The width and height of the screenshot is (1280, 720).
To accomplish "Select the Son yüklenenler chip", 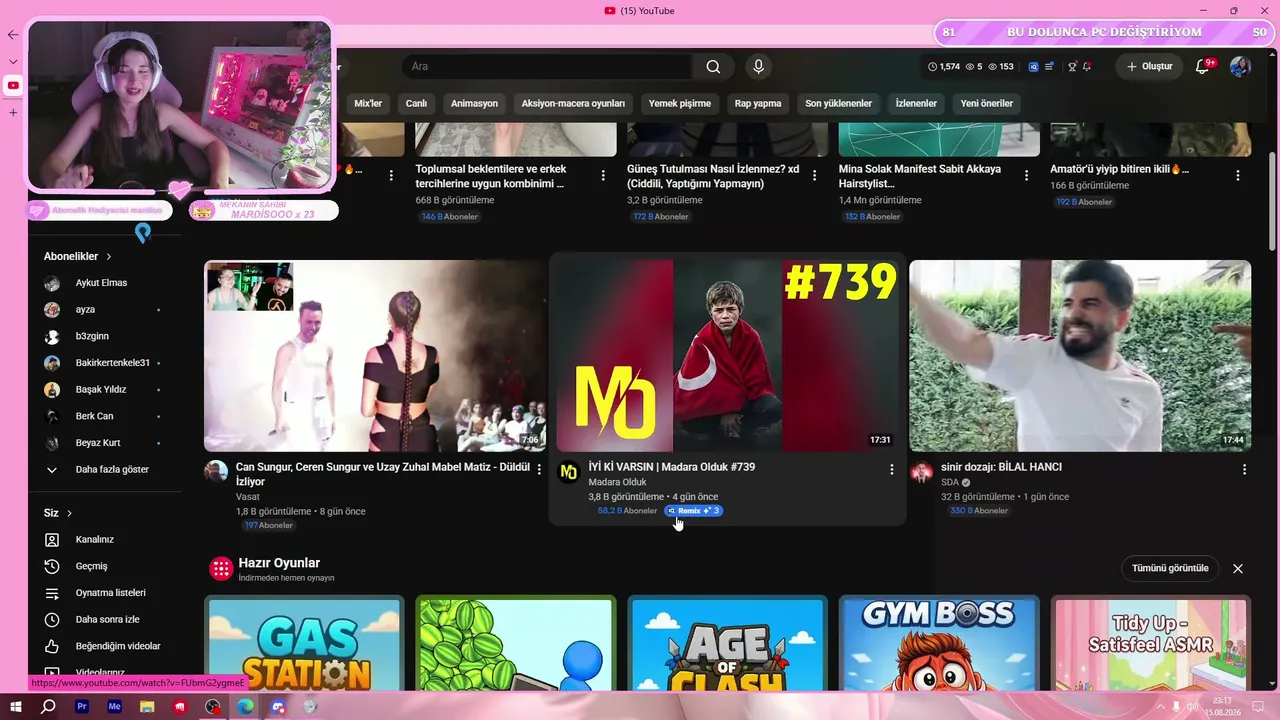I will point(839,103).
